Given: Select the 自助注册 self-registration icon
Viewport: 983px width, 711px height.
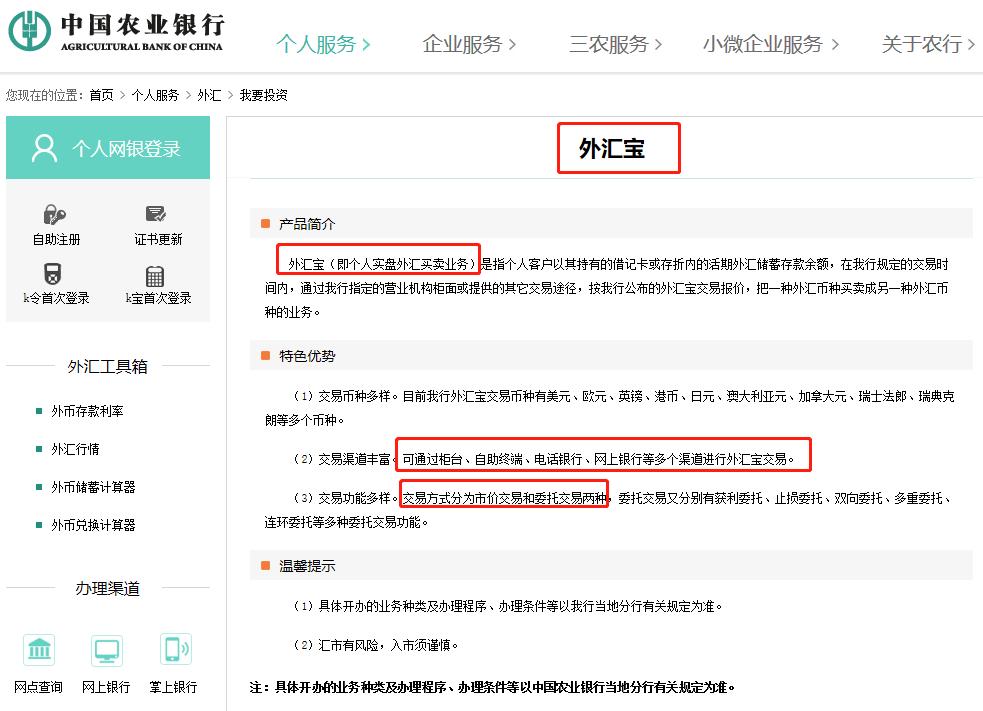Looking at the screenshot, I should coord(55,223).
